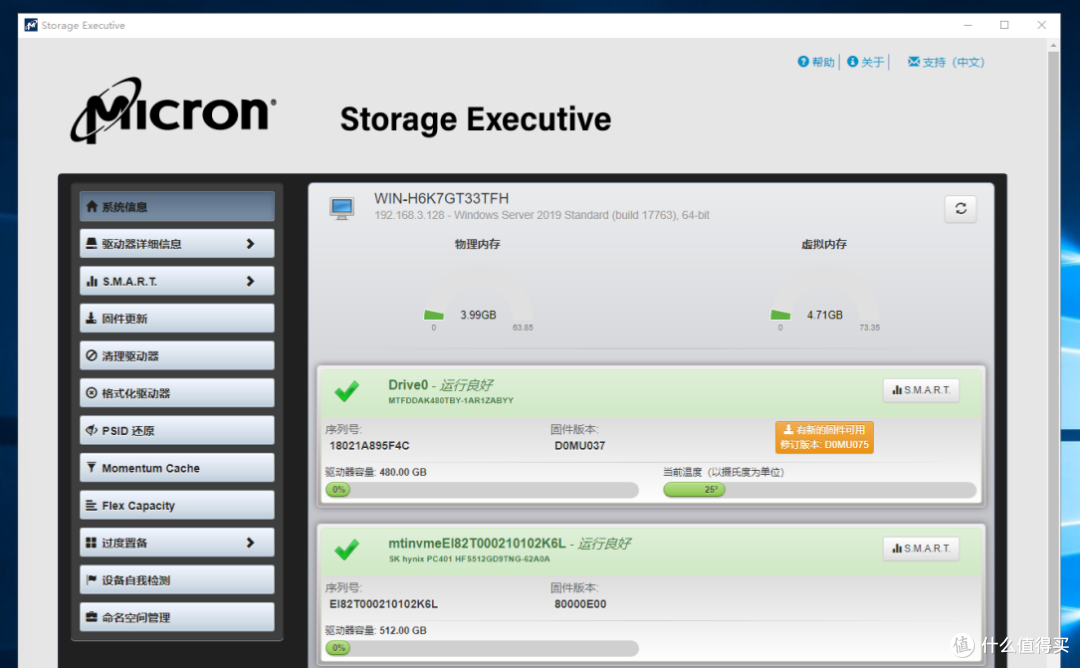Open support via the envelope icon
Viewport: 1080px width, 668px height.
click(914, 62)
